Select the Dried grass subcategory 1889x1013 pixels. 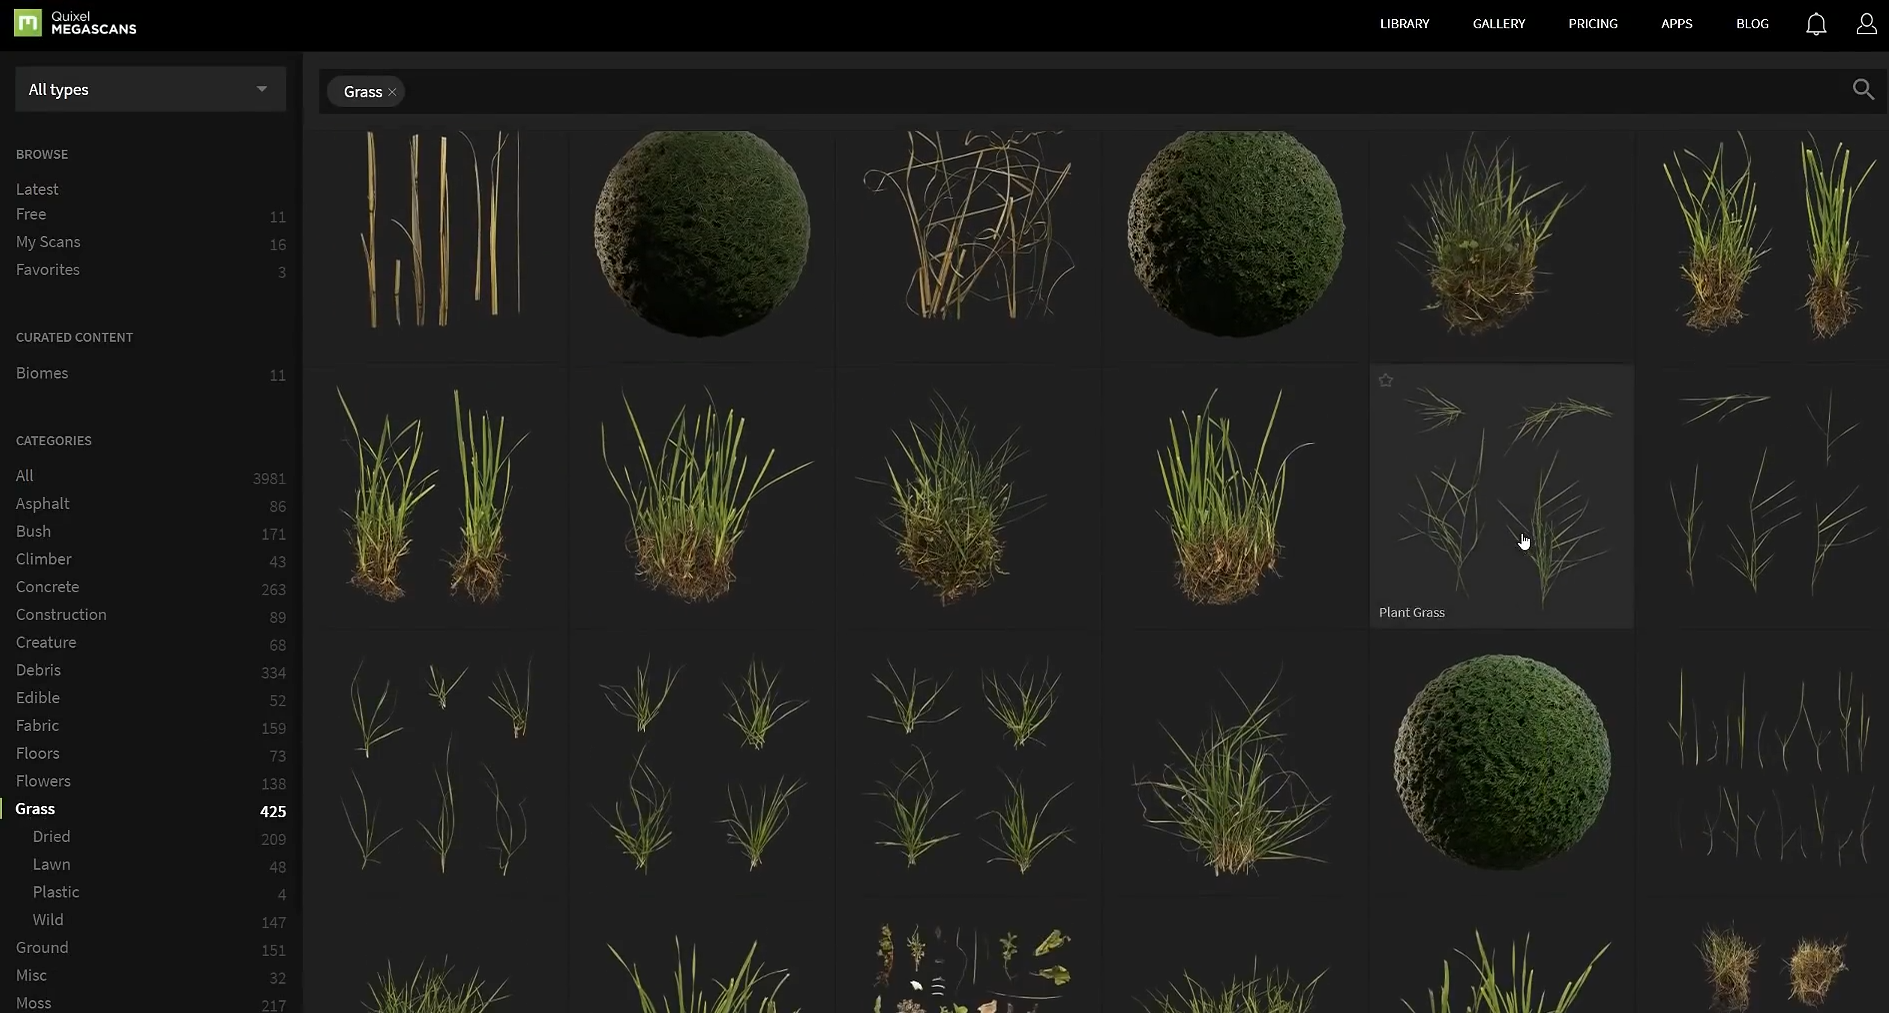pos(51,837)
